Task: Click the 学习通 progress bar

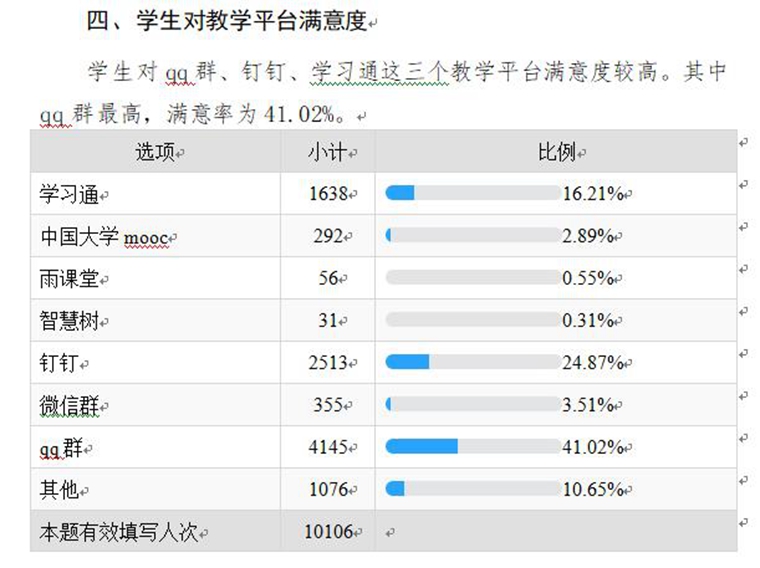Action: pos(472,193)
